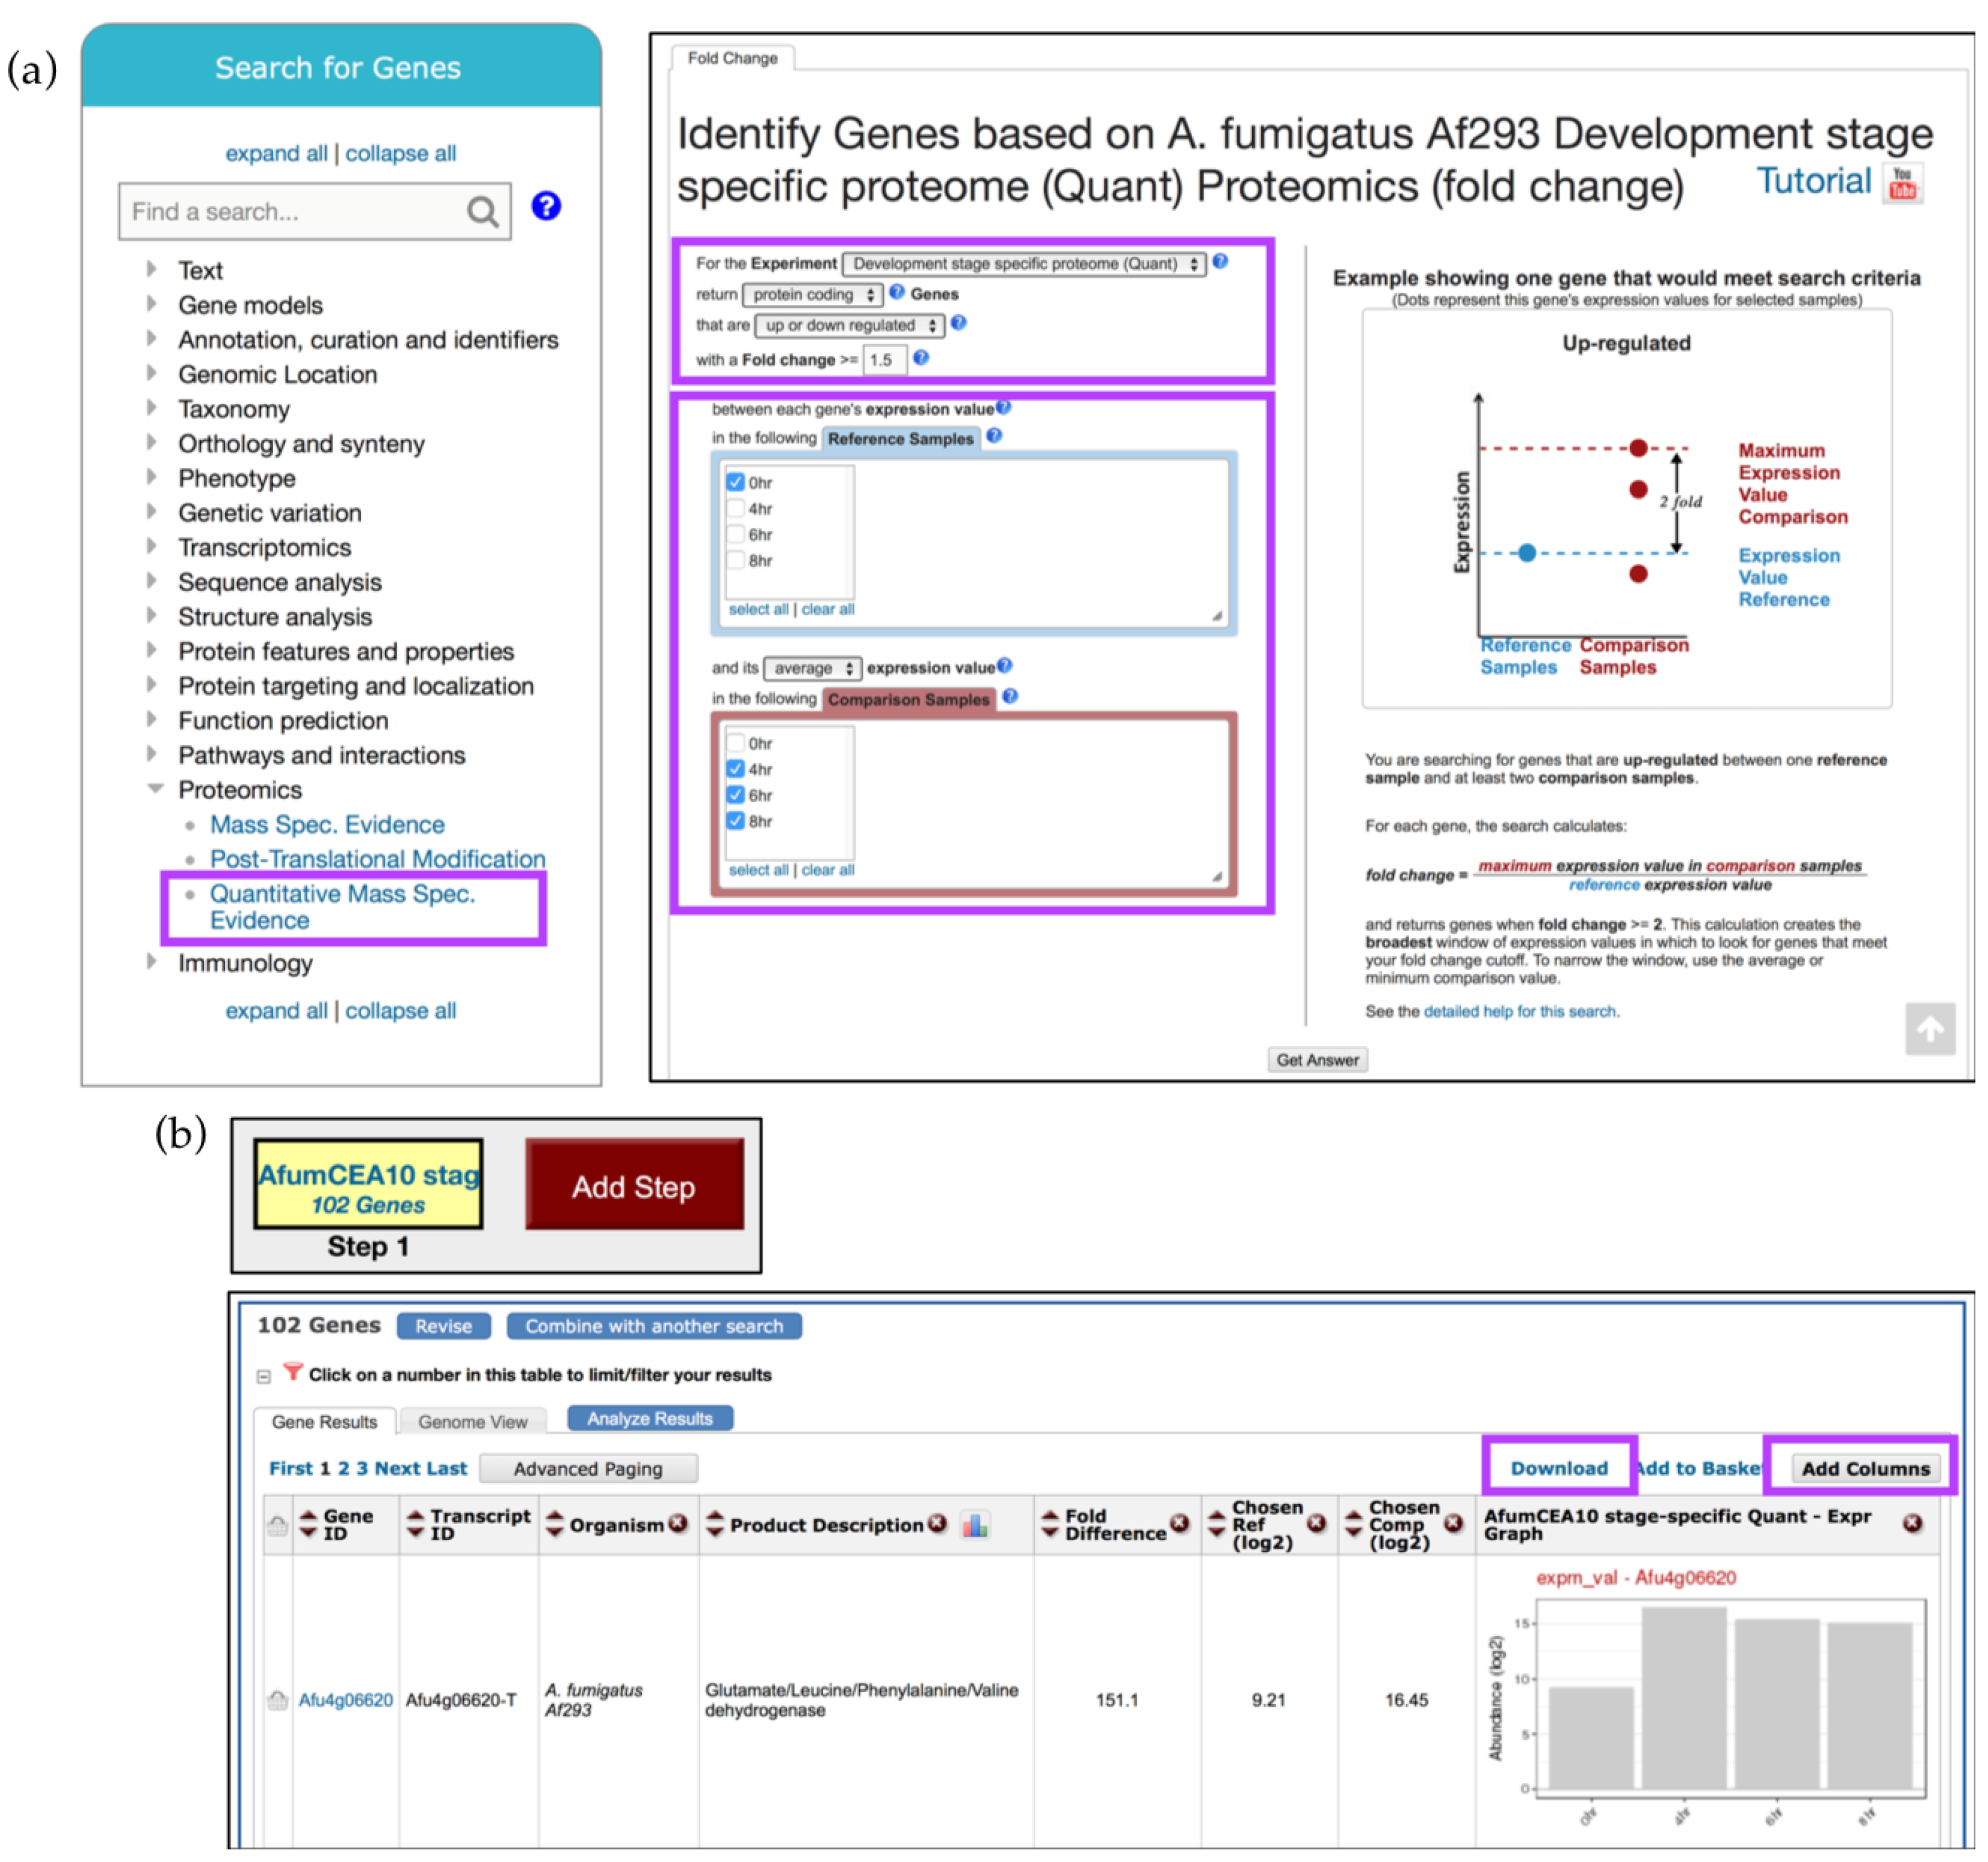
Task: Uncheck 8hr in Comparison Samples
Action: point(736,821)
